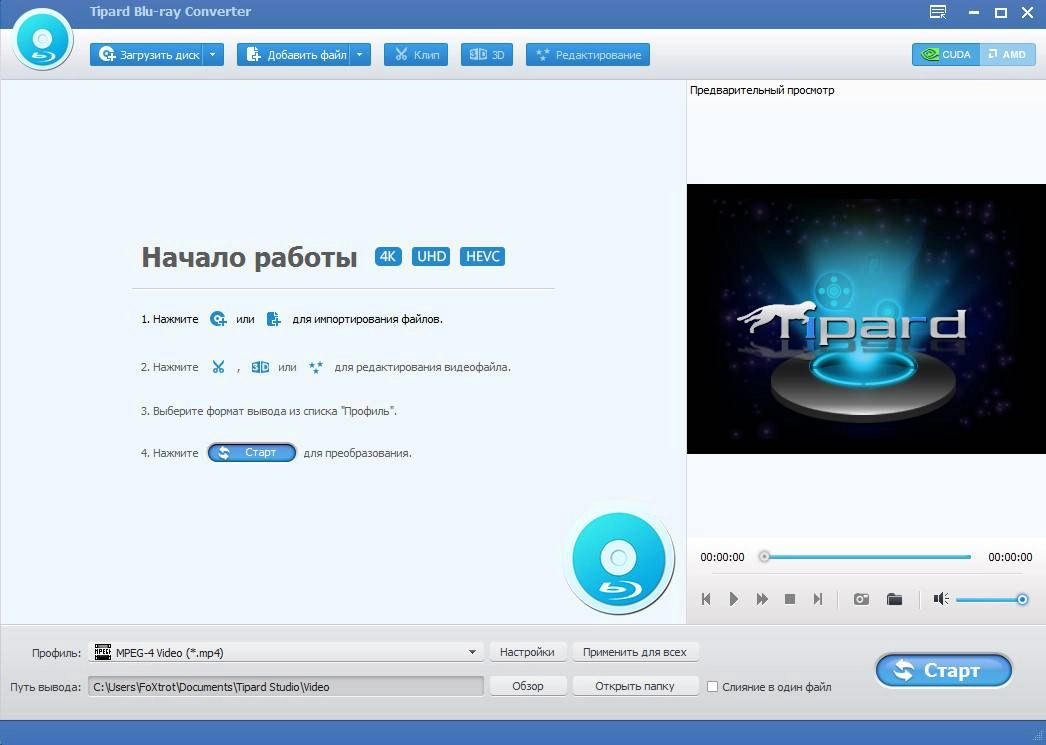1046x745 pixels.
Task: Open the snapshot folder icon
Action: point(895,599)
